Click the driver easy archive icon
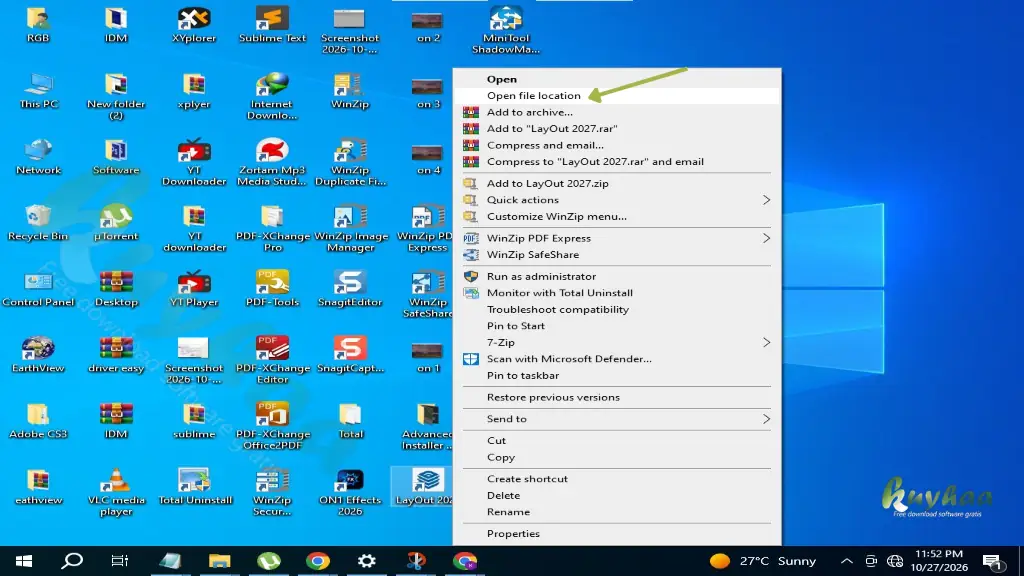 [116, 355]
